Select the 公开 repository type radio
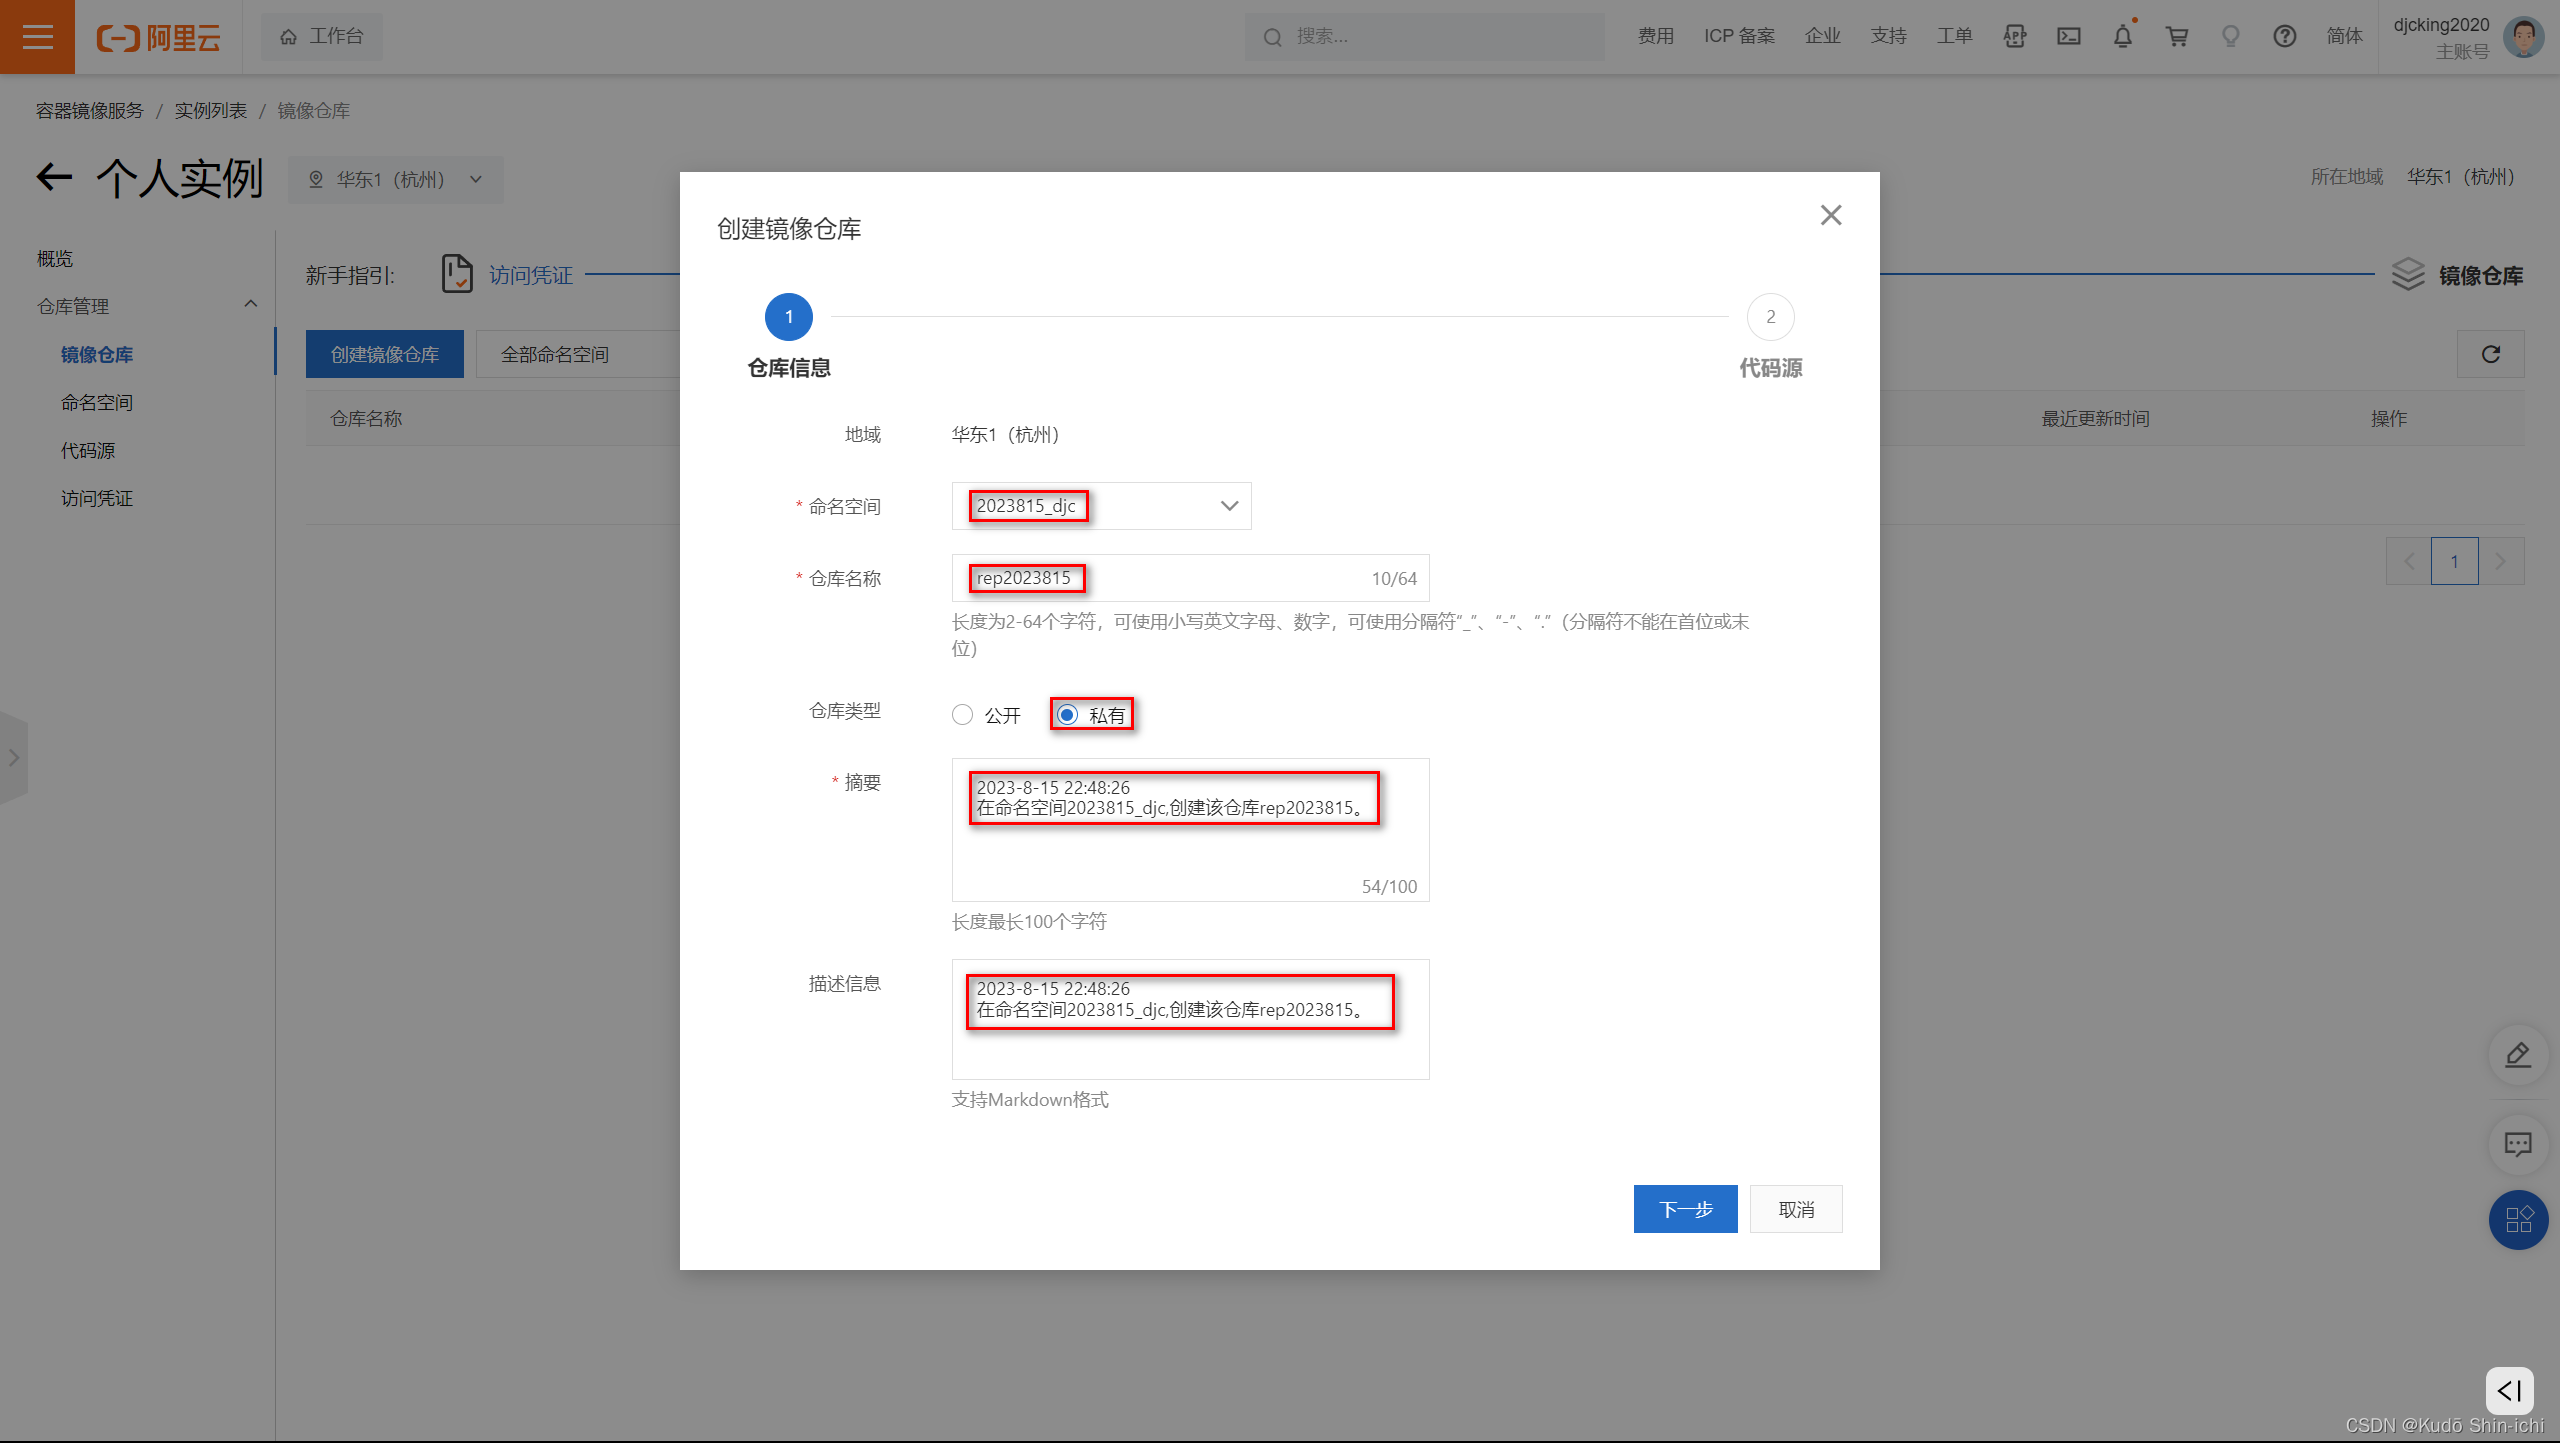Screen dimensions: 2560x1443 pyautogui.click(x=962, y=715)
